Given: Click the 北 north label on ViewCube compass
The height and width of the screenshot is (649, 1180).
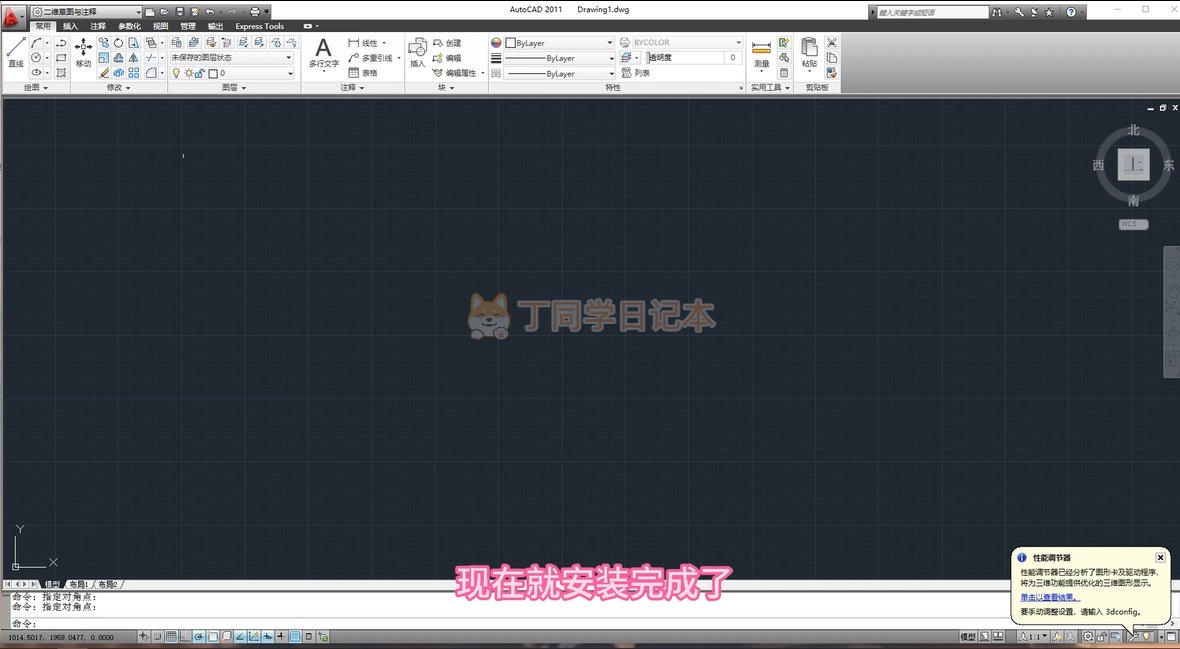Looking at the screenshot, I should [x=1133, y=131].
